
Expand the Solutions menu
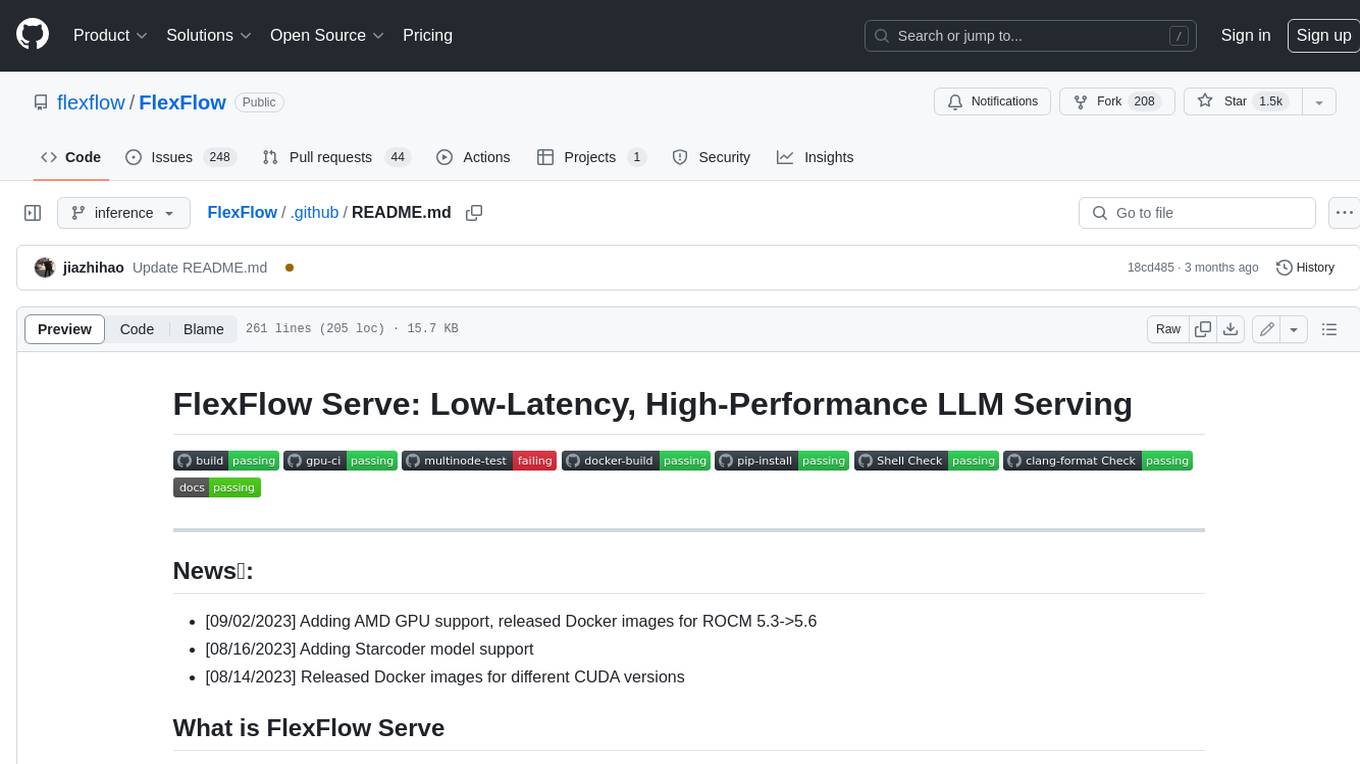[209, 35]
